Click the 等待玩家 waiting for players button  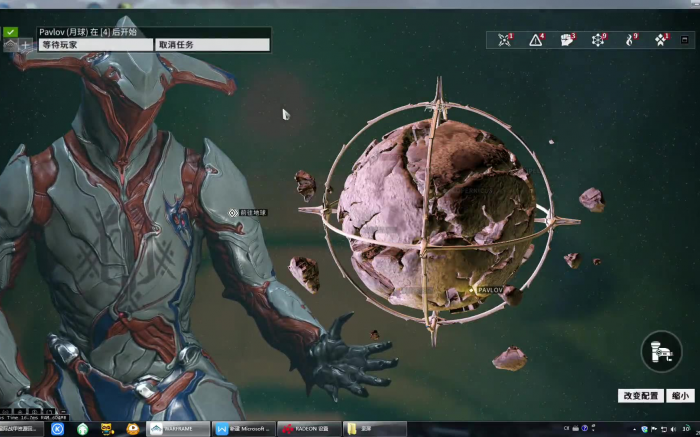(95, 45)
